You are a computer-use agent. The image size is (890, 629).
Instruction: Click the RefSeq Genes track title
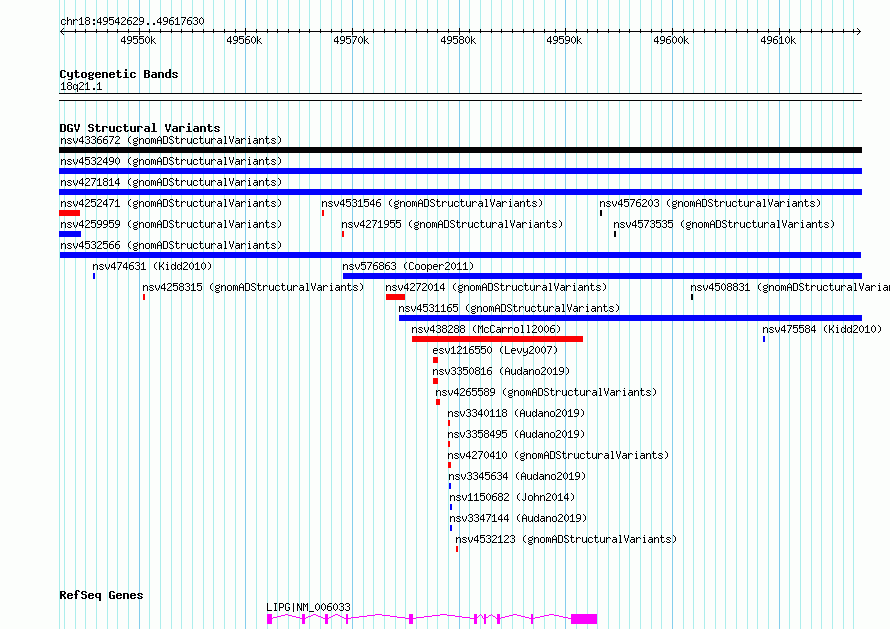click(101, 595)
